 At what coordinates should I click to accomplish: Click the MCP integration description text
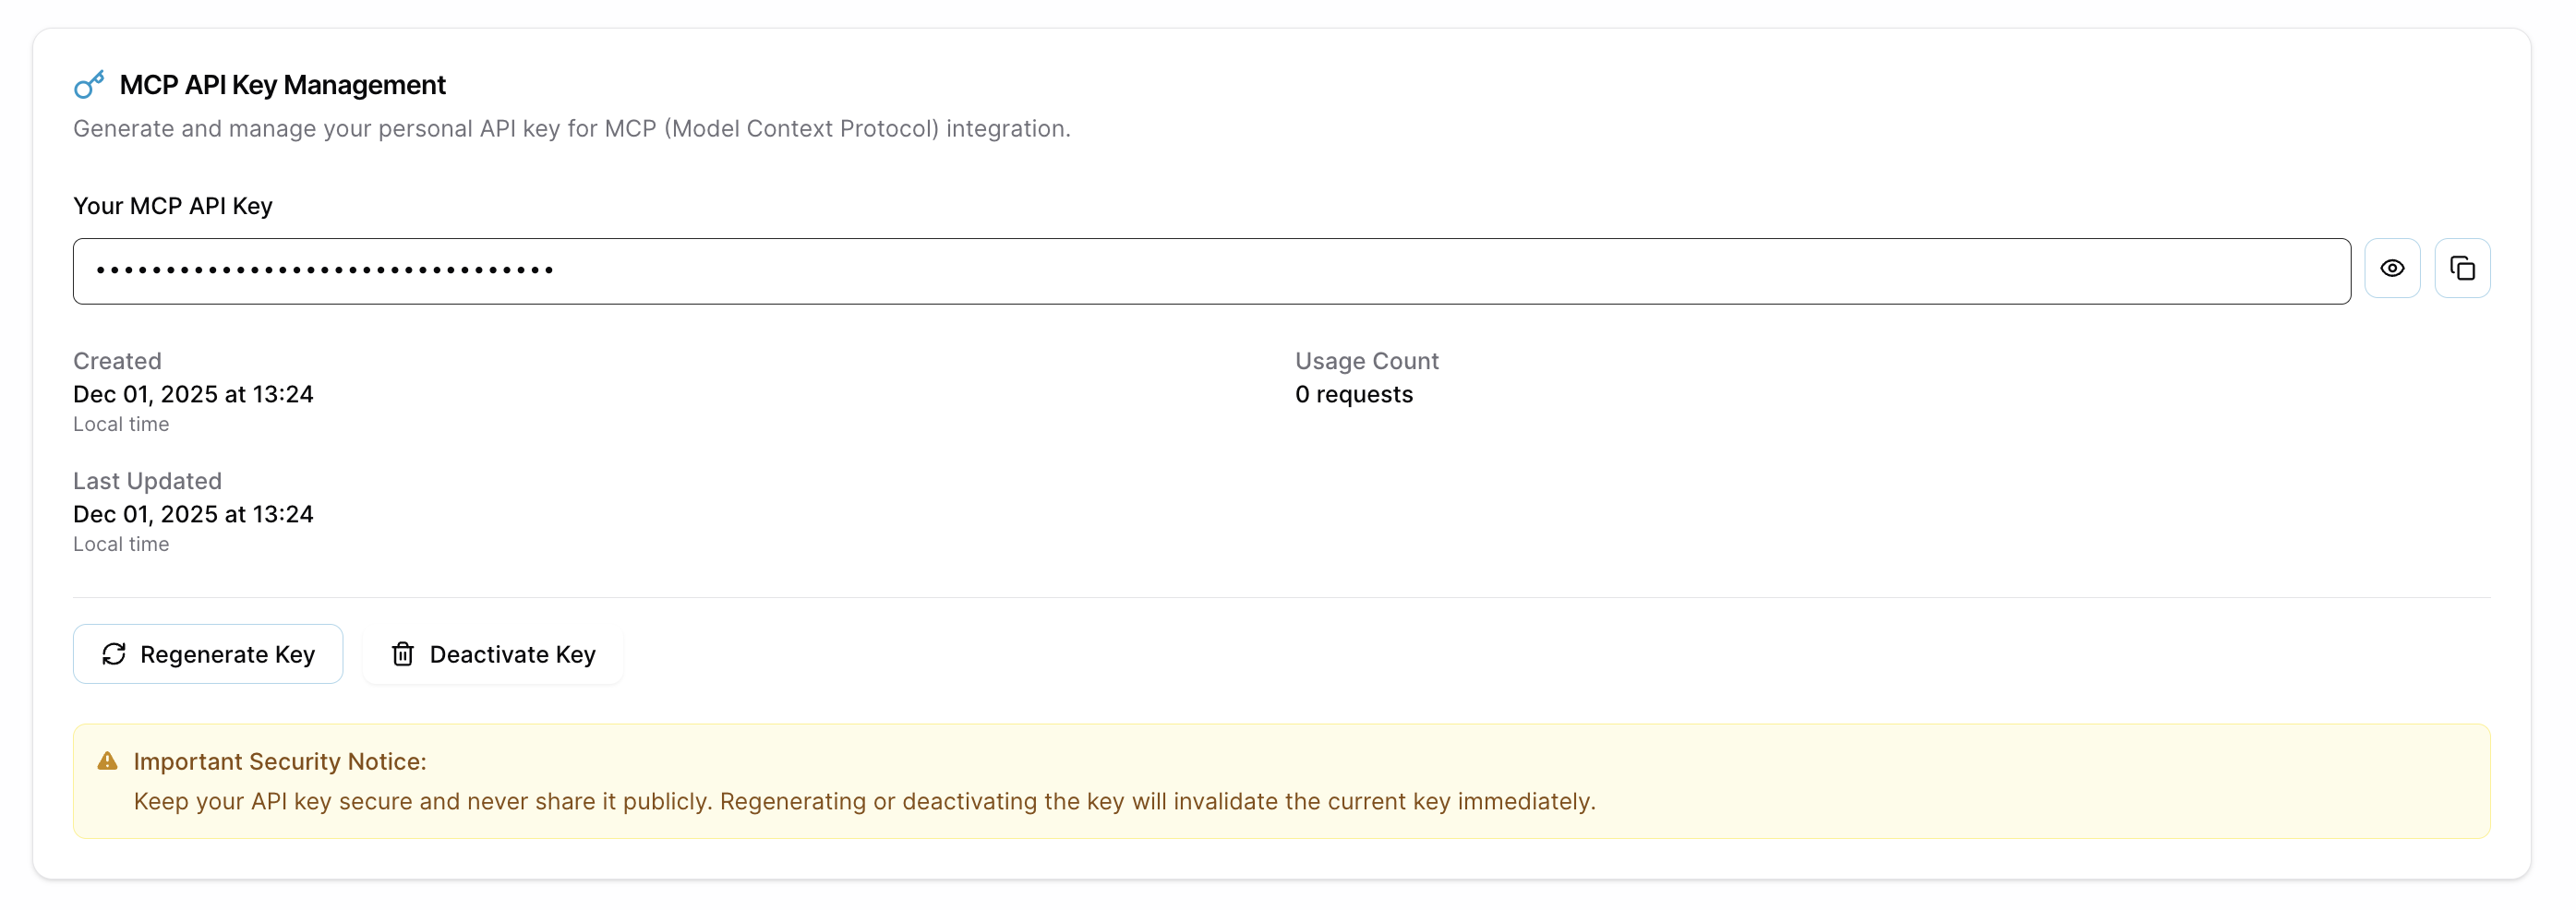[571, 129]
